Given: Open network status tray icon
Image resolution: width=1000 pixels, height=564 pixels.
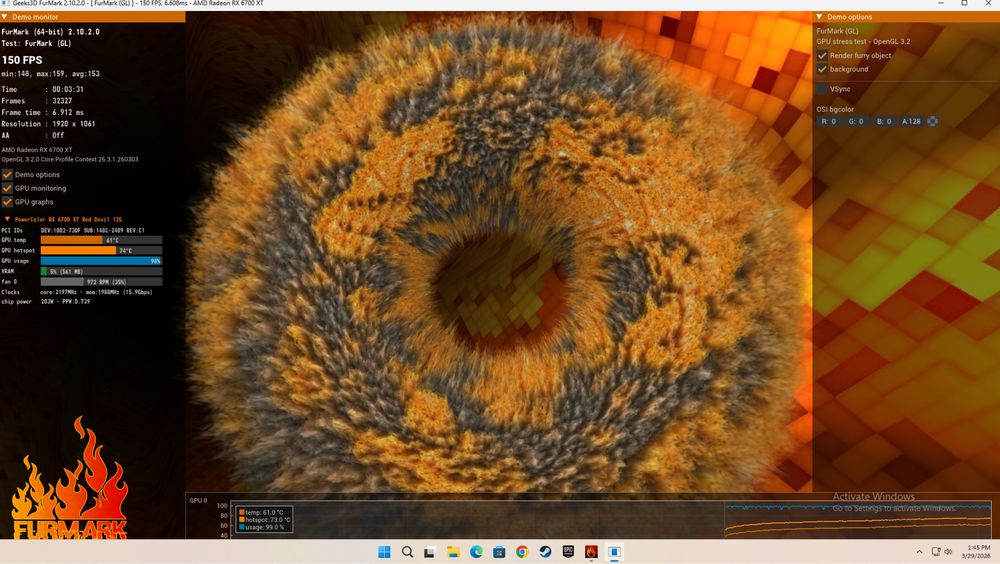Looking at the screenshot, I should (936, 552).
